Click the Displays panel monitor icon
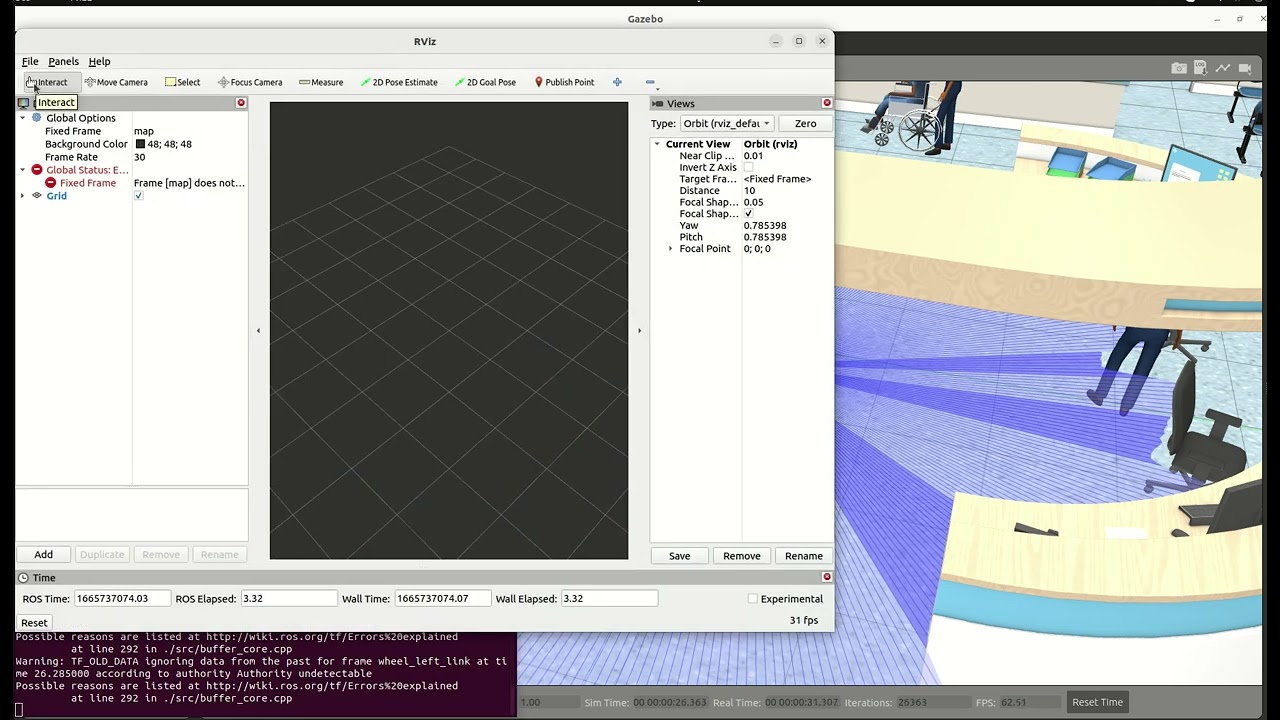 [x=23, y=103]
